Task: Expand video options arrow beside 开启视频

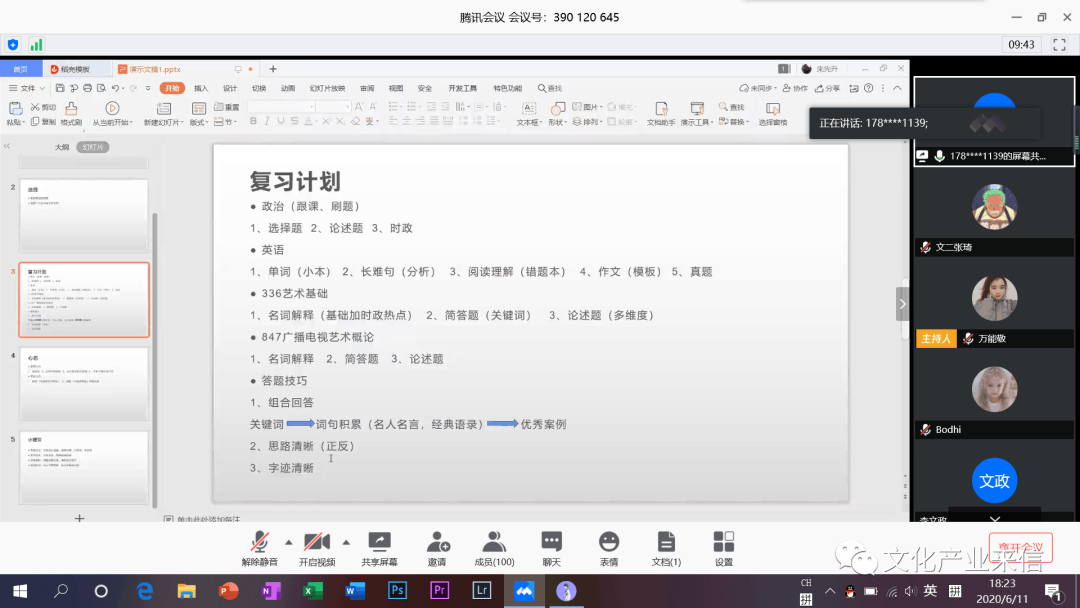Action: pos(346,542)
